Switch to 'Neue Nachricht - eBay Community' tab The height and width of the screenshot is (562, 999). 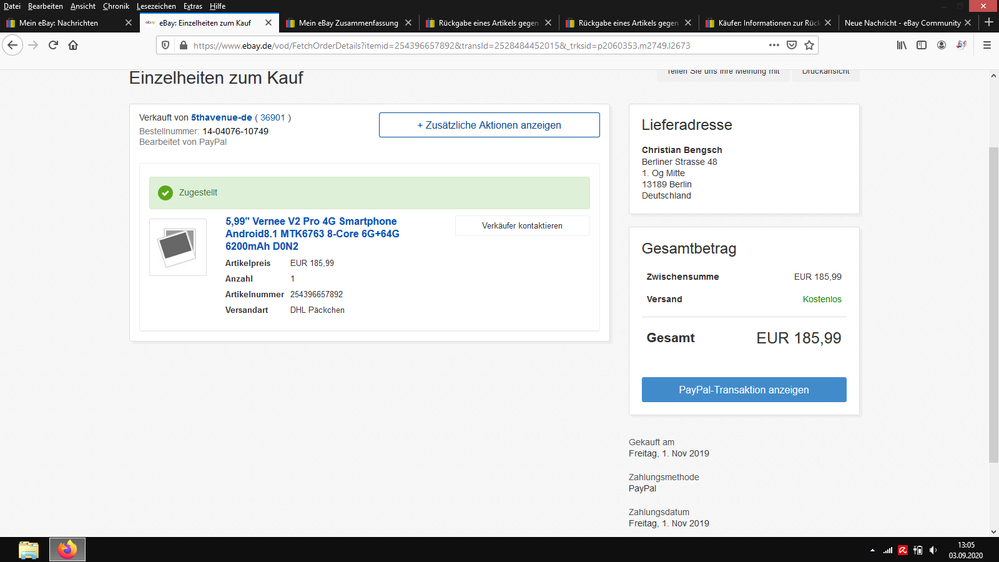tap(902, 22)
